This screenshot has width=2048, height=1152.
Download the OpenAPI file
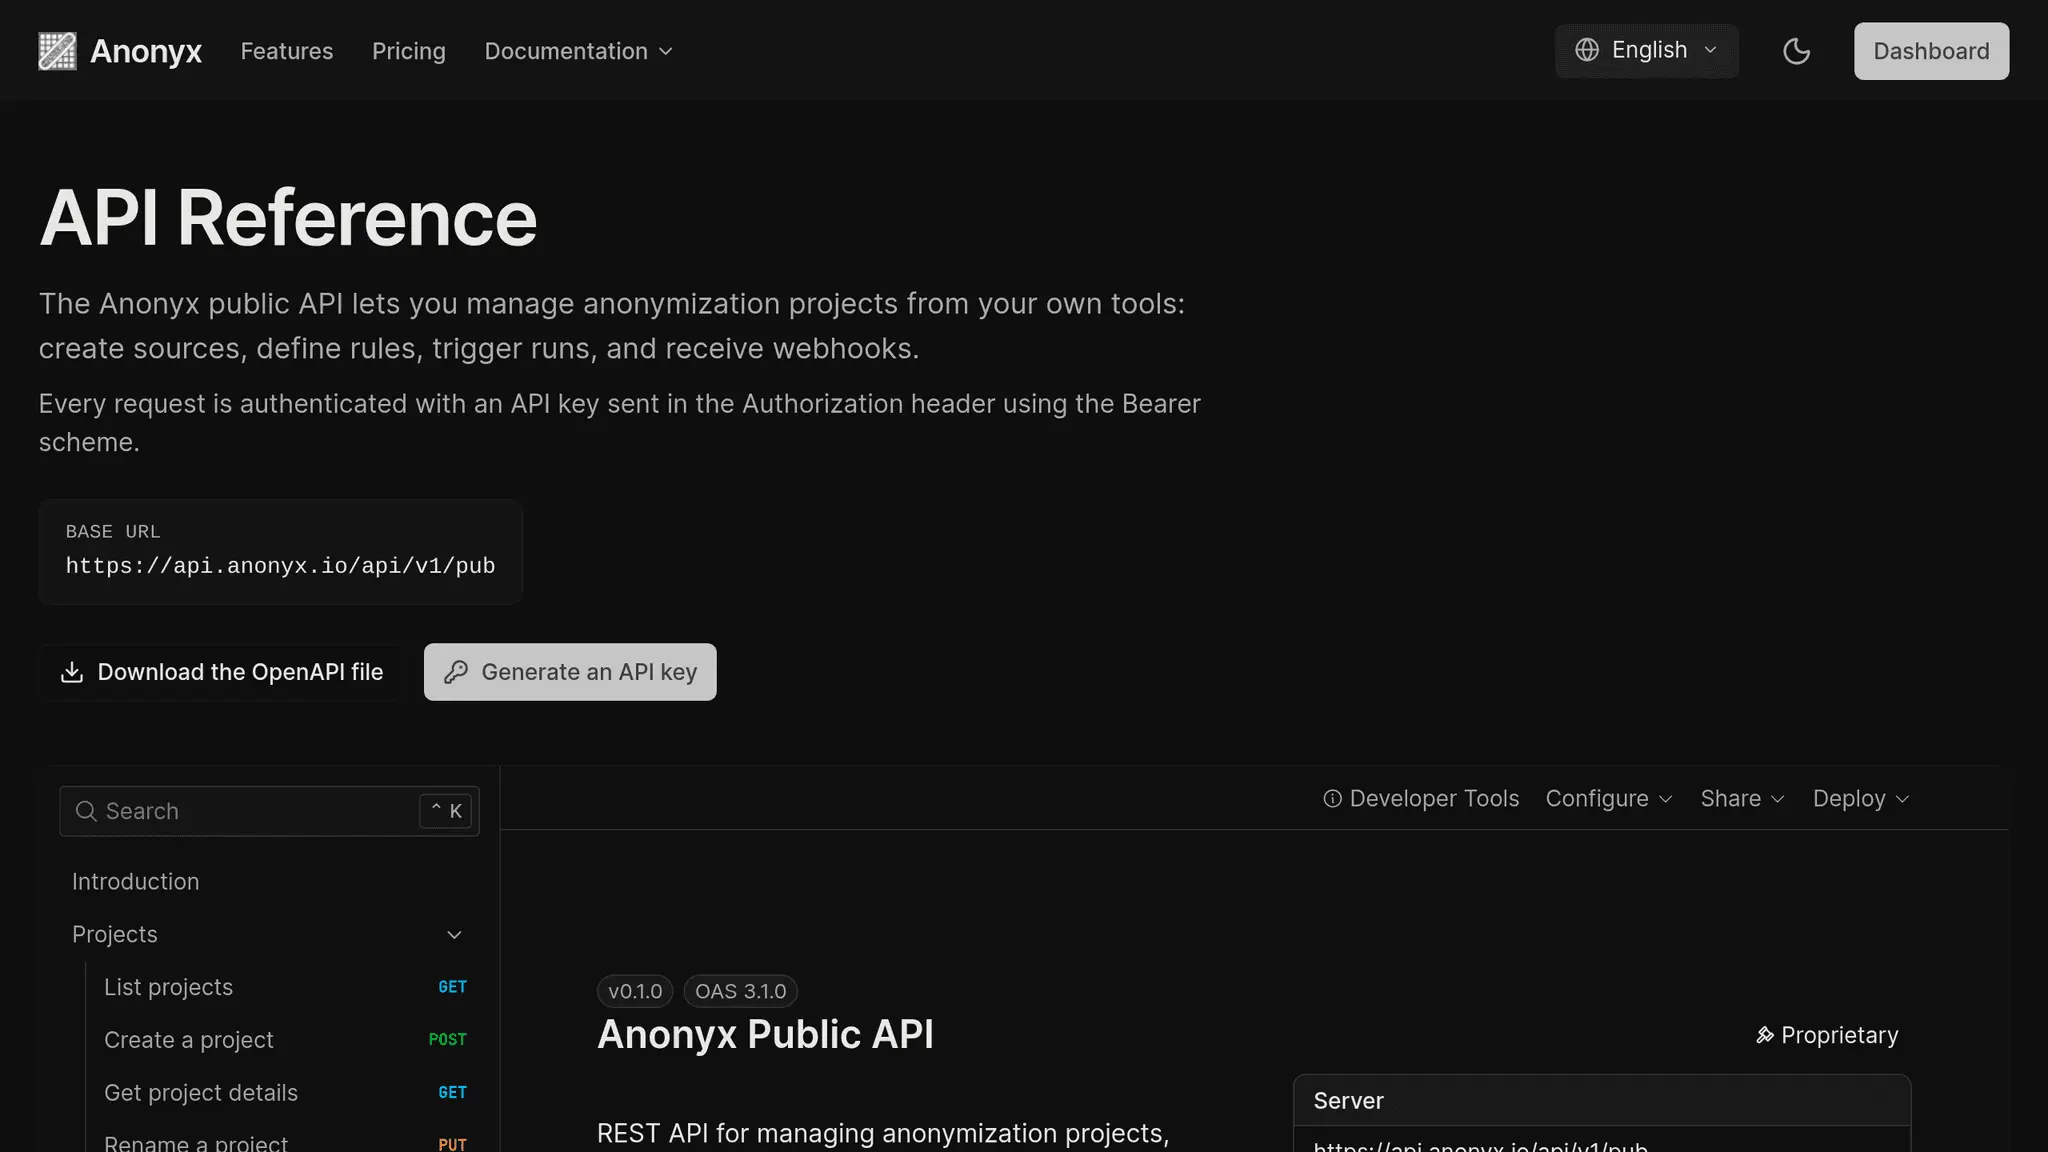point(221,672)
